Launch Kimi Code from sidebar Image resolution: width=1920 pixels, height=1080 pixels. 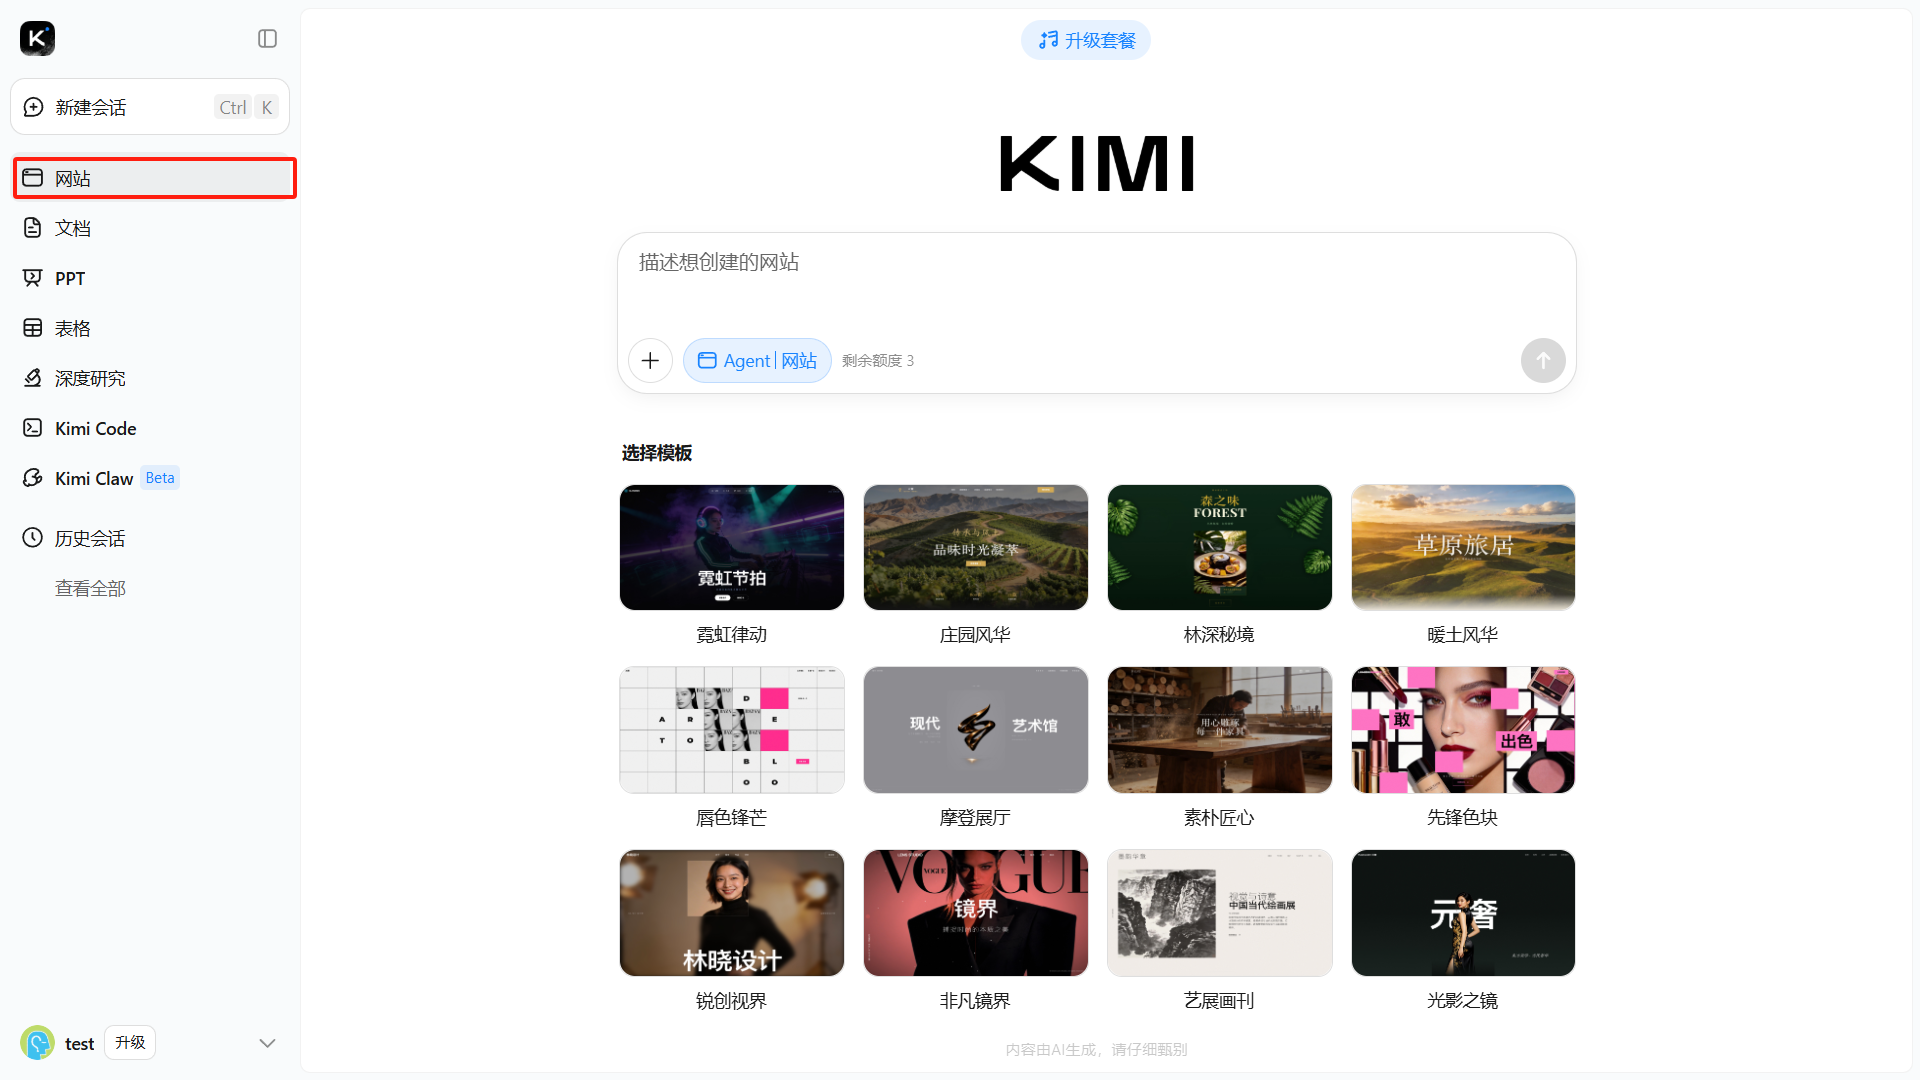(95, 428)
